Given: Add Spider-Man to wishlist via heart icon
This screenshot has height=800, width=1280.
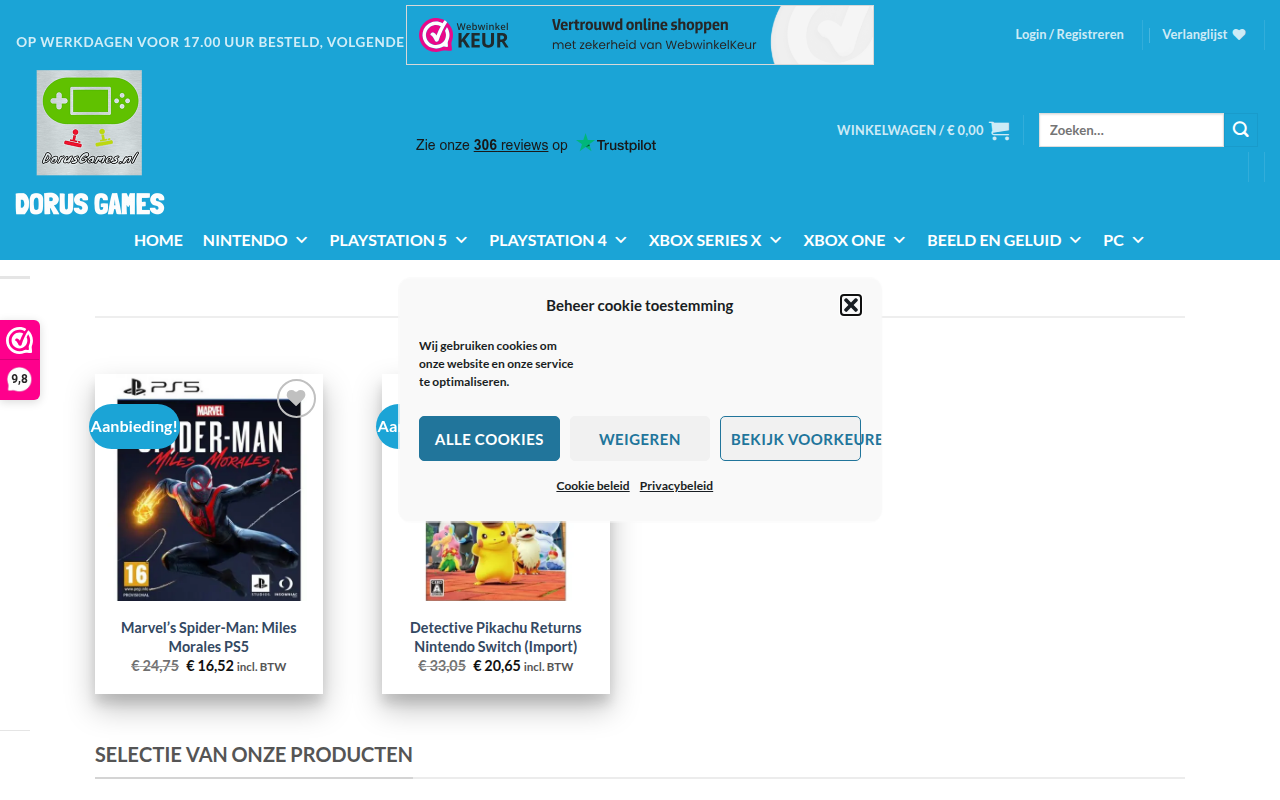Looking at the screenshot, I should 296,398.
